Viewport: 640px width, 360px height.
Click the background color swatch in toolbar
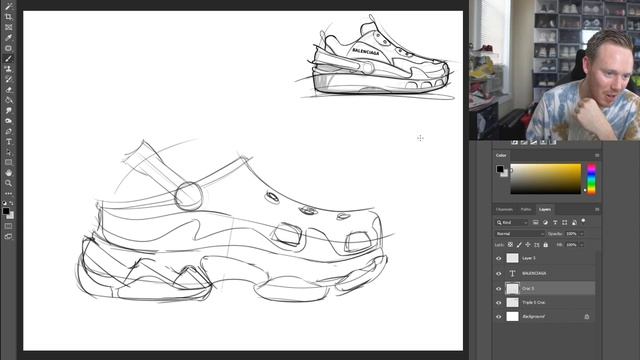coord(11,216)
